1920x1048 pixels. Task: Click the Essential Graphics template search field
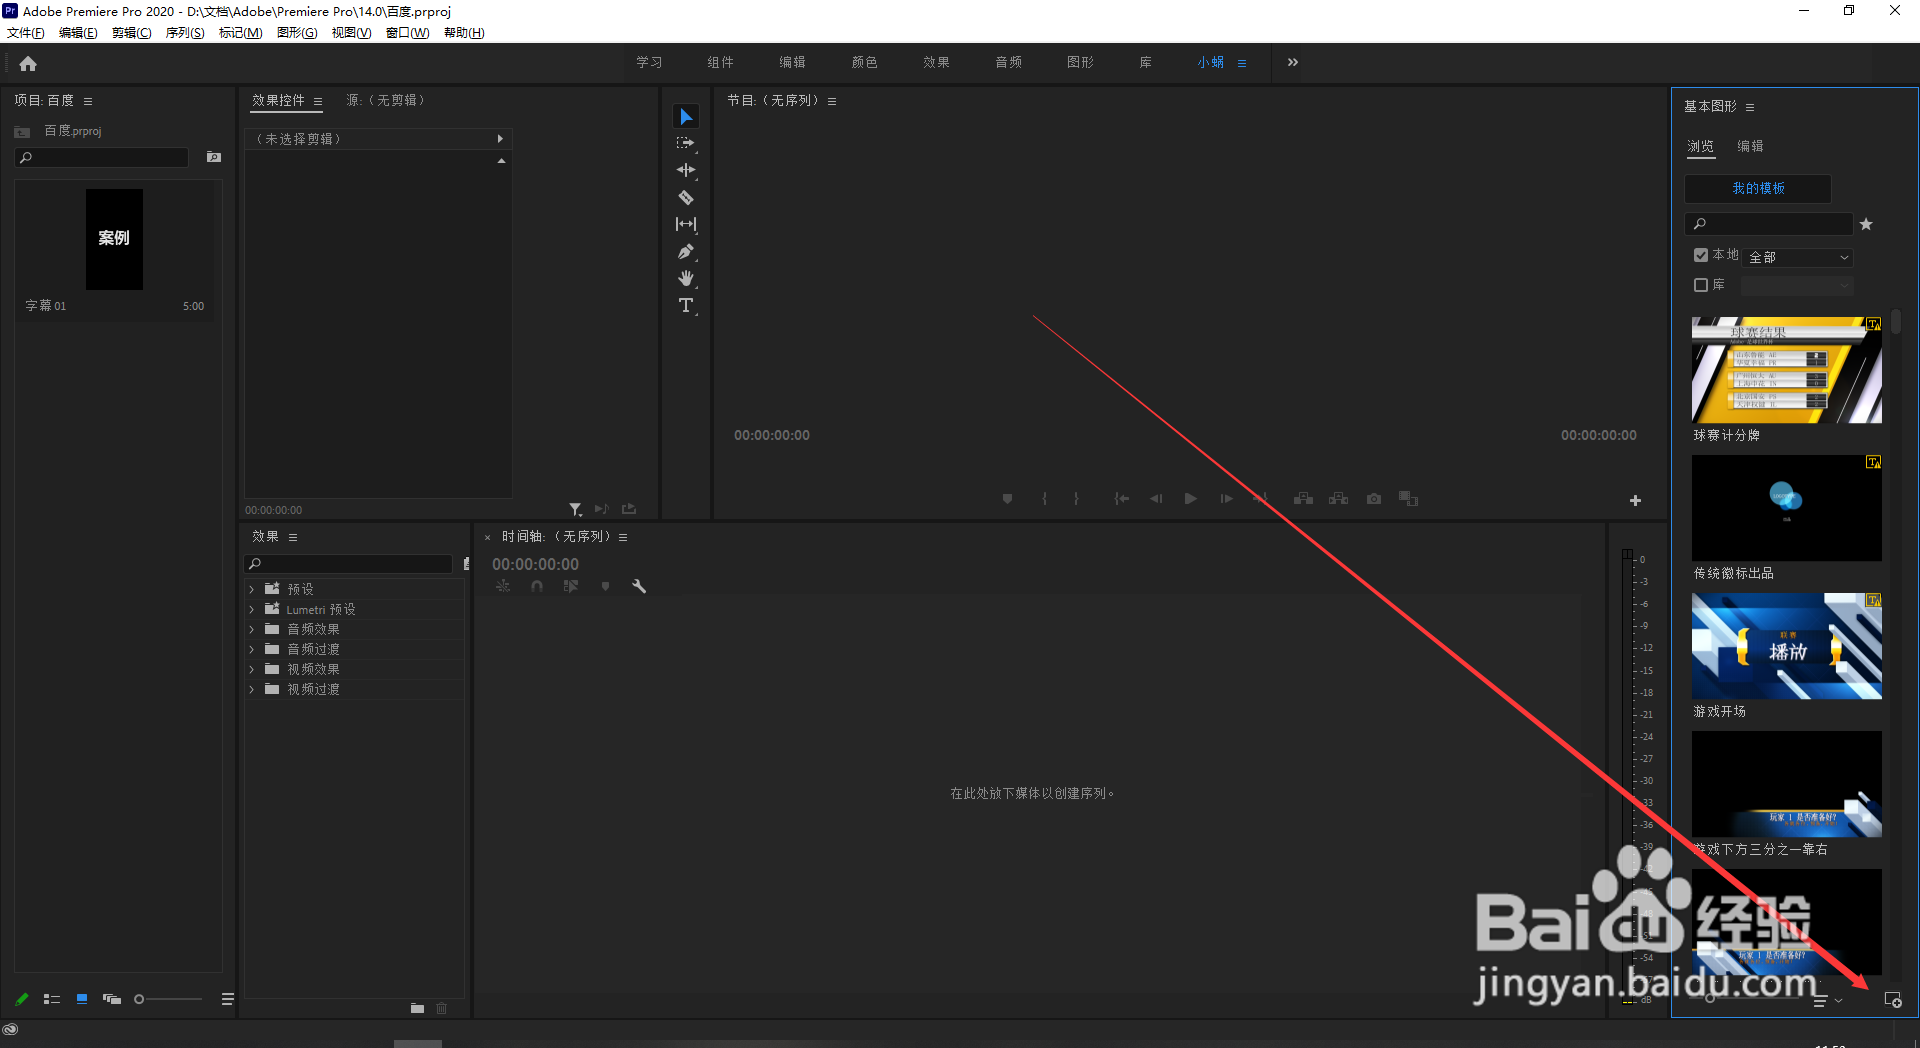point(1769,224)
